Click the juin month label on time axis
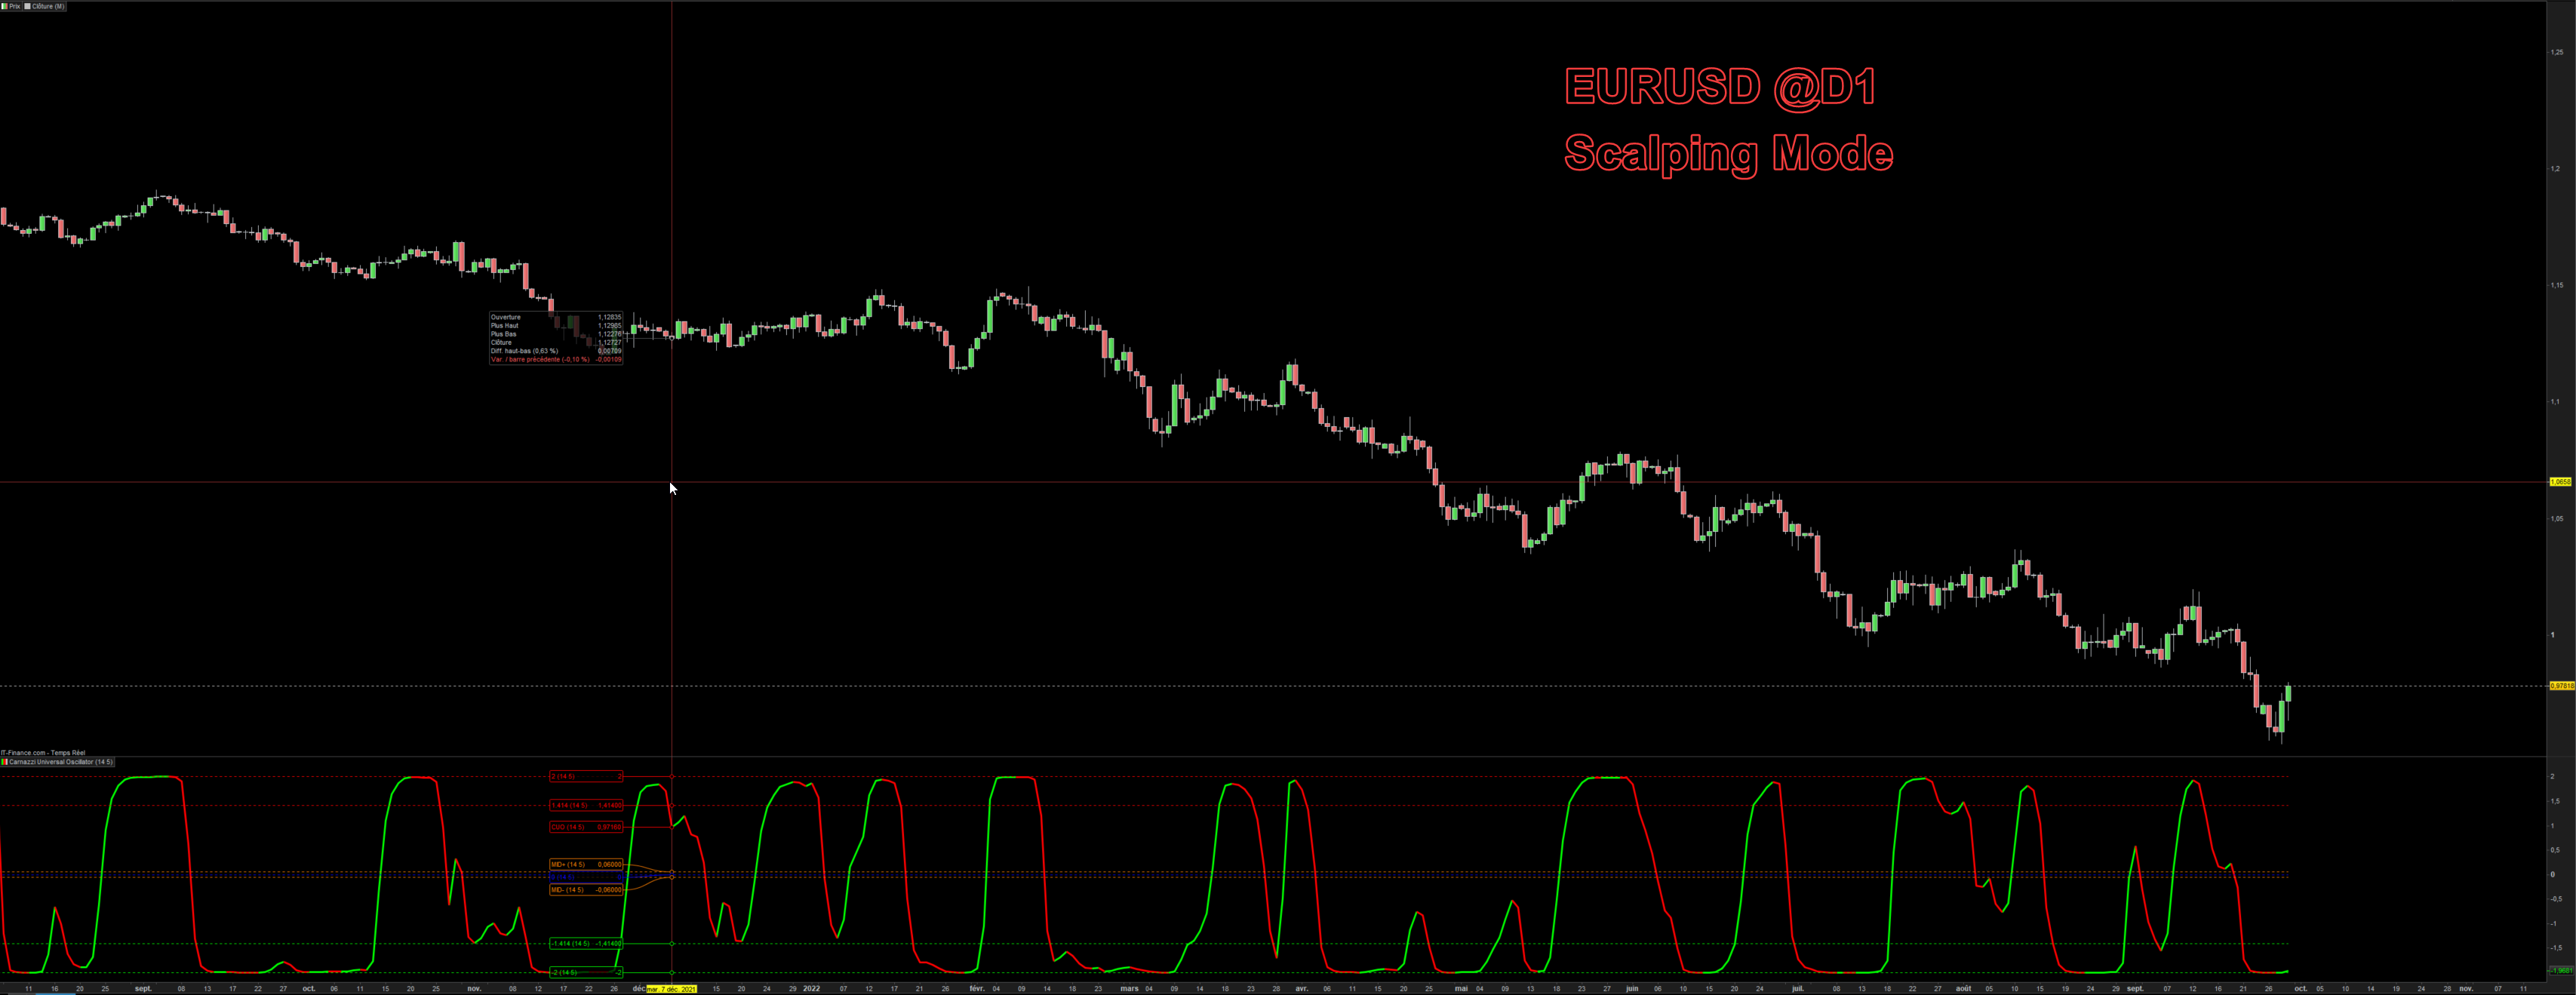This screenshot has width=2576, height=995. [1632, 989]
